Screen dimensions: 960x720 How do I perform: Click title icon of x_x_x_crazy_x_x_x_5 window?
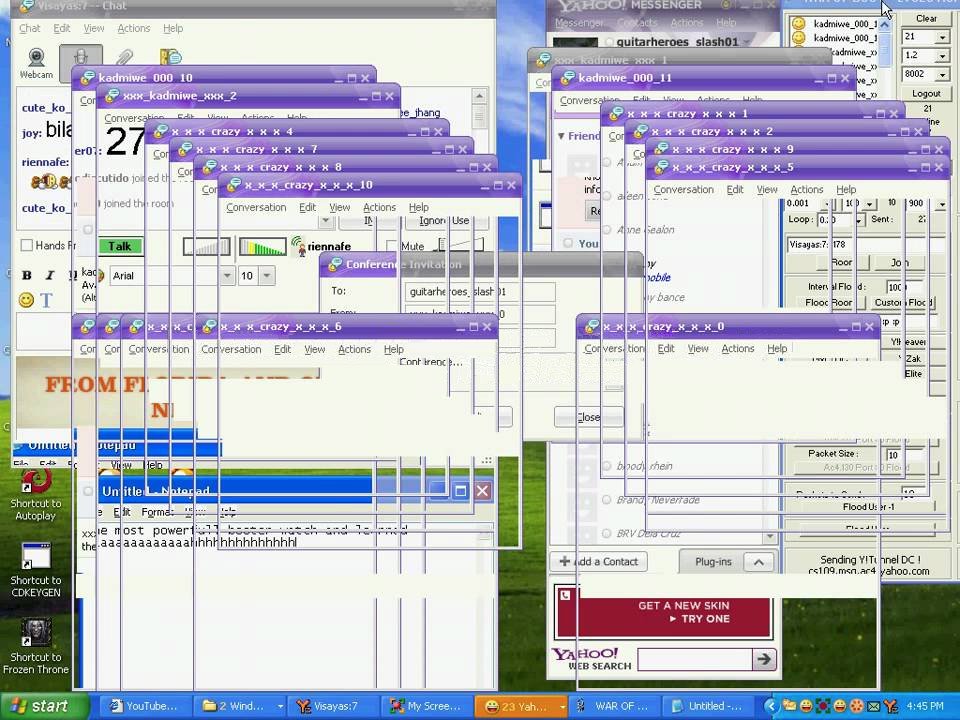661,167
